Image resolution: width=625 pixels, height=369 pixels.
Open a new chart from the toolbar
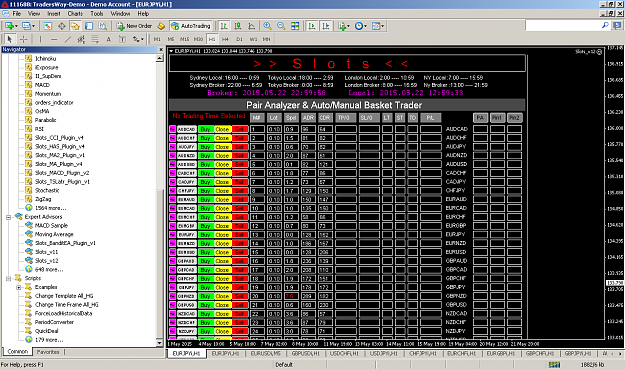(9, 26)
